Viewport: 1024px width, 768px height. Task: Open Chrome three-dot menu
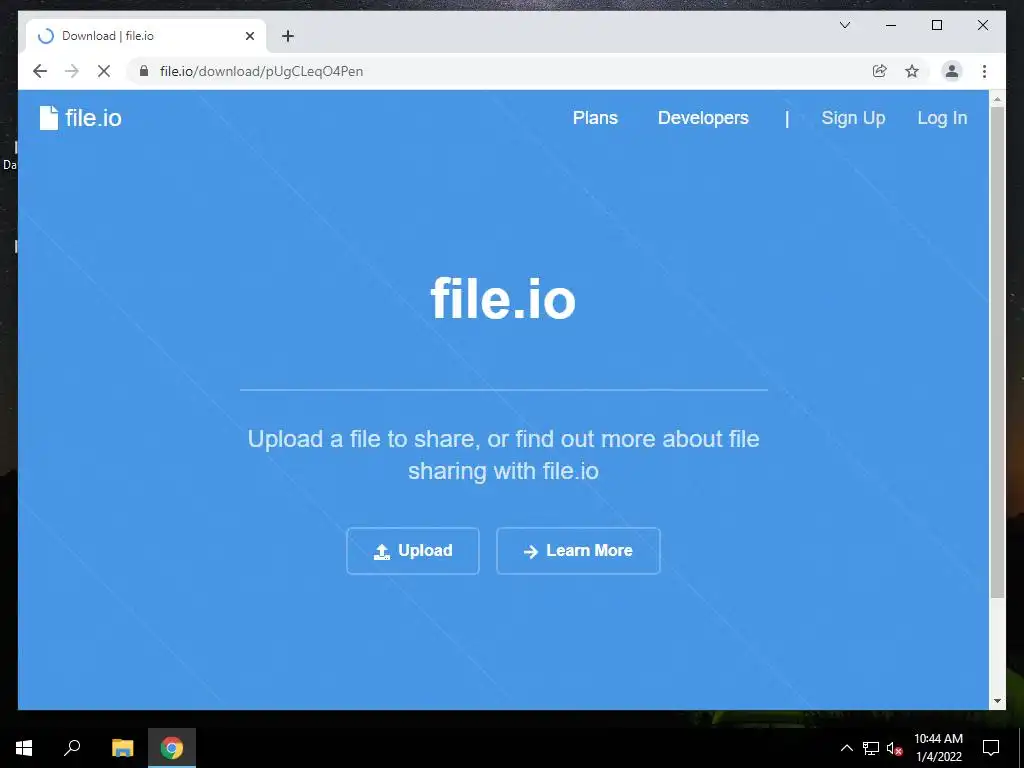pos(984,71)
